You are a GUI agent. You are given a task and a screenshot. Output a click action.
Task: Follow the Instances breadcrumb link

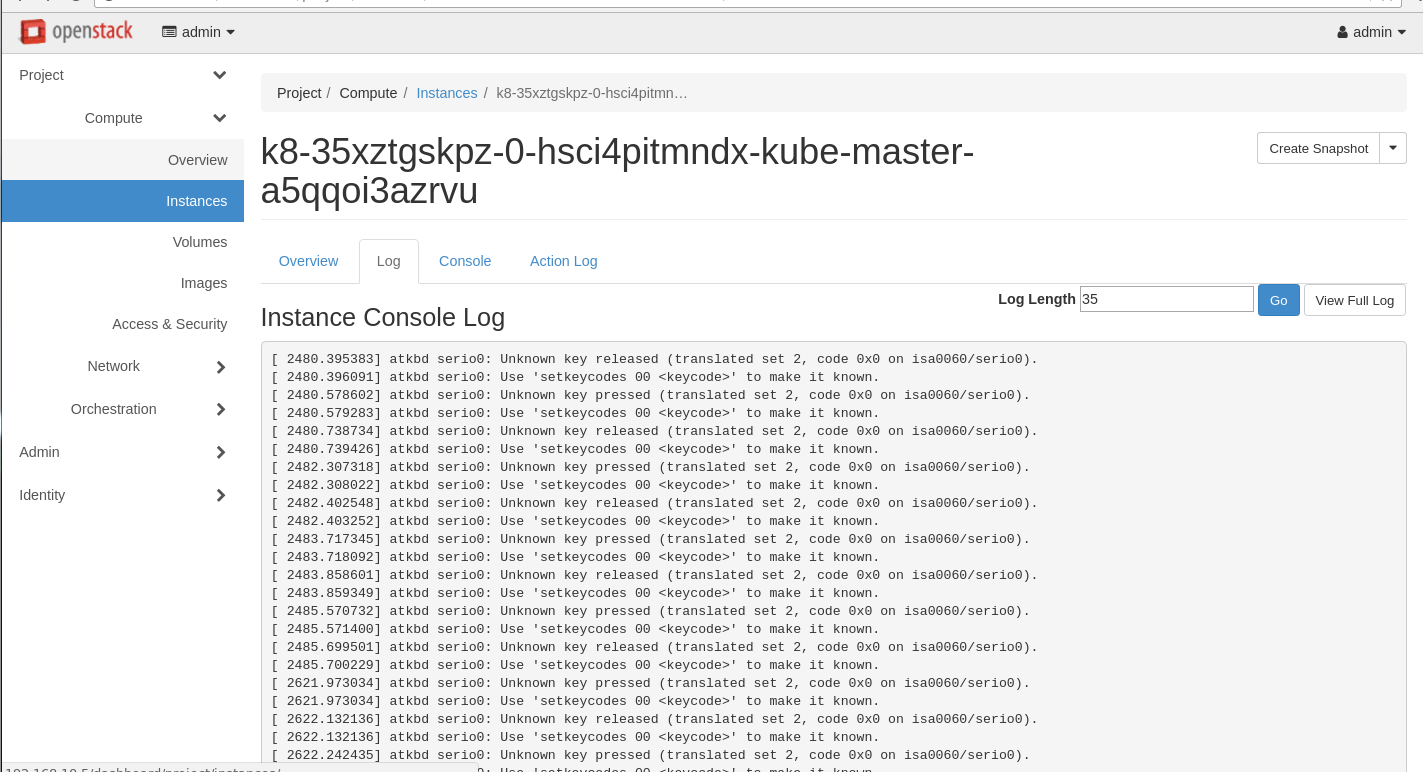tap(446, 93)
